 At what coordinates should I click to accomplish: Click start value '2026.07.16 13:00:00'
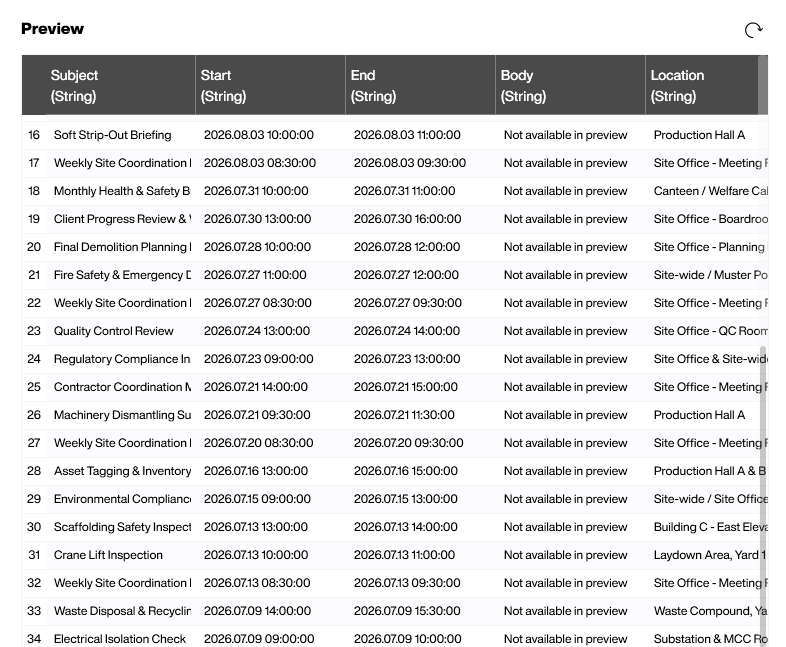click(x=256, y=472)
